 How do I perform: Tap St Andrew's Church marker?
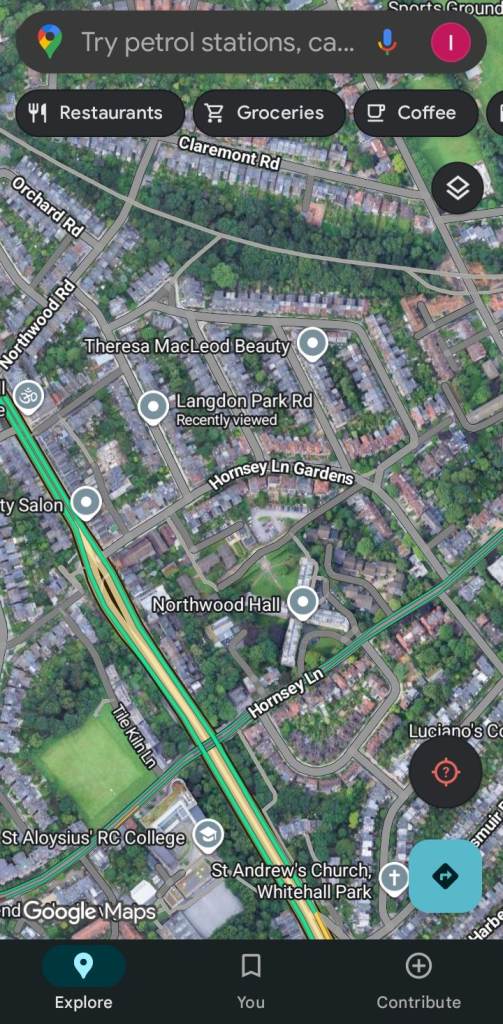pos(393,878)
